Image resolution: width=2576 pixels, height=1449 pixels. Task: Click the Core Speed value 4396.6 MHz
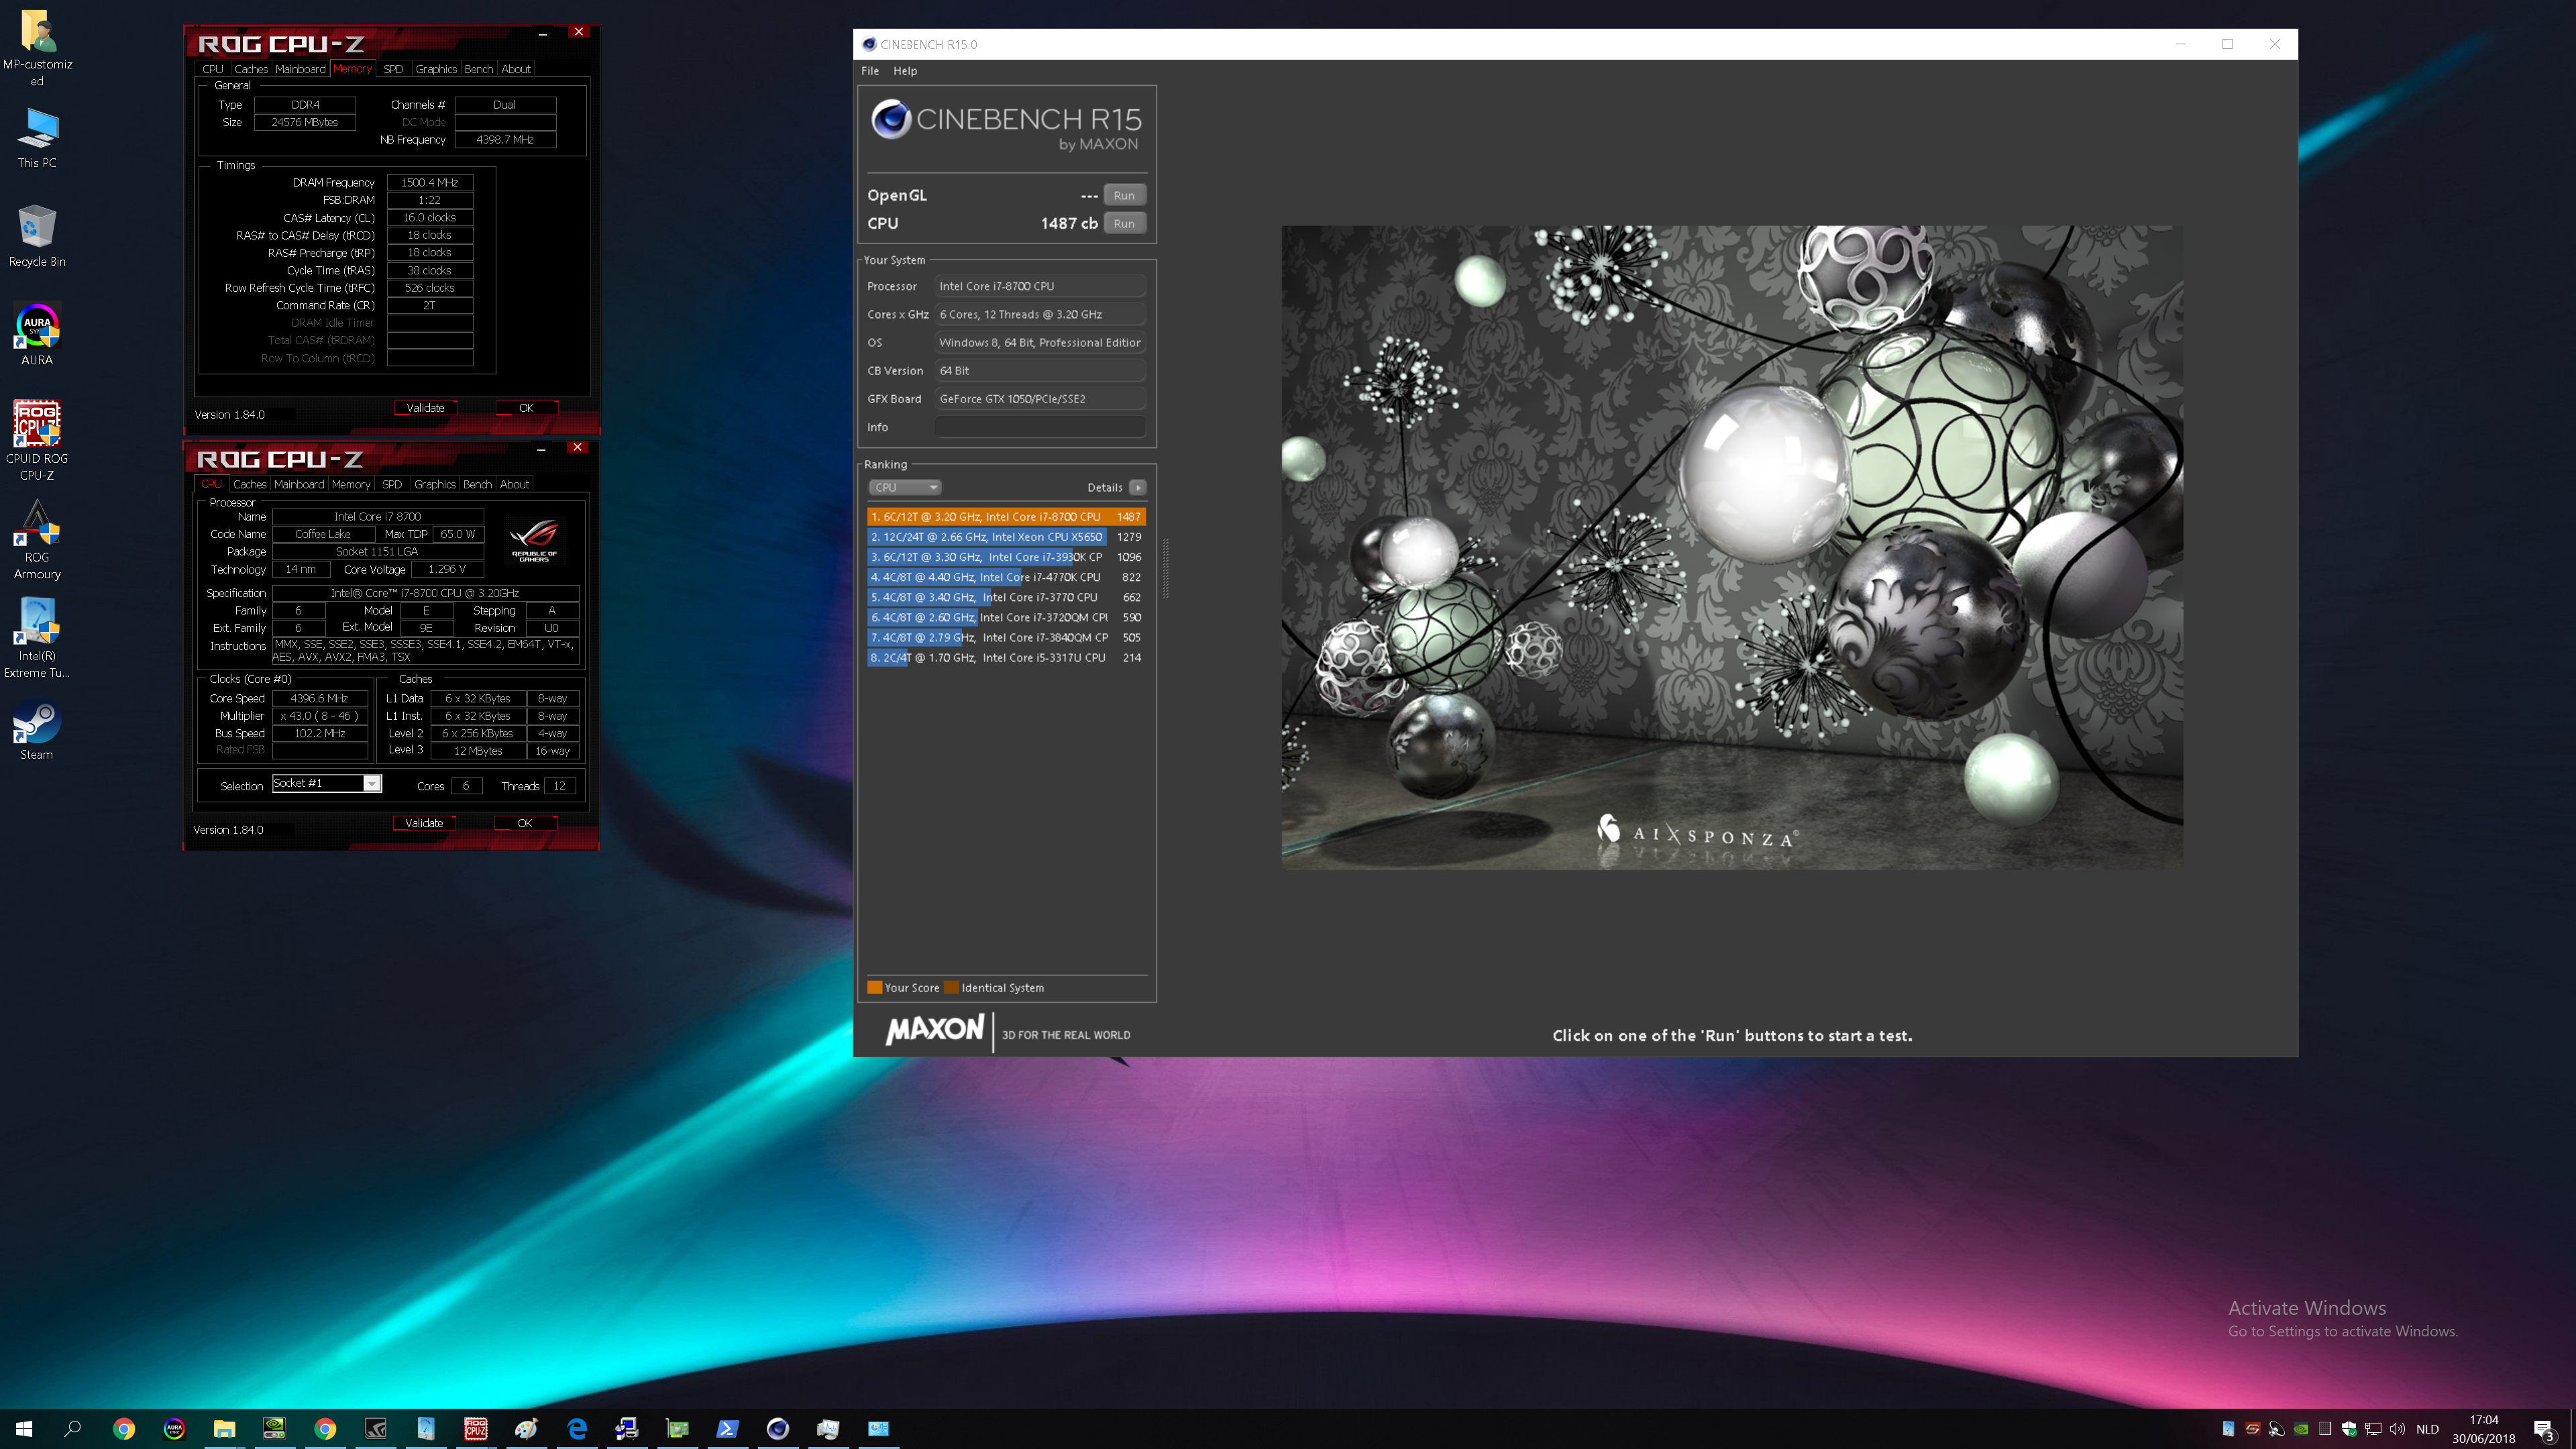click(x=319, y=698)
